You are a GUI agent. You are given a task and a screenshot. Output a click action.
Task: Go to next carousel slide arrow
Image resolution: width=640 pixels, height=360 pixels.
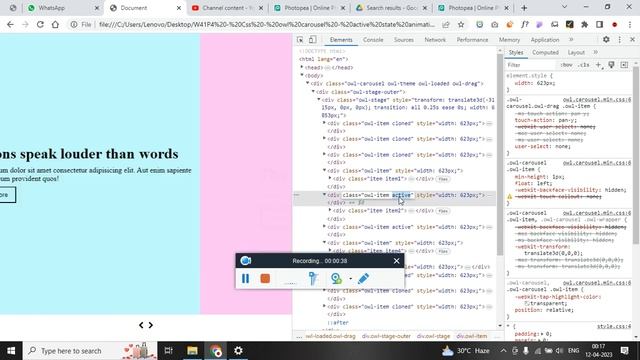pos(151,325)
